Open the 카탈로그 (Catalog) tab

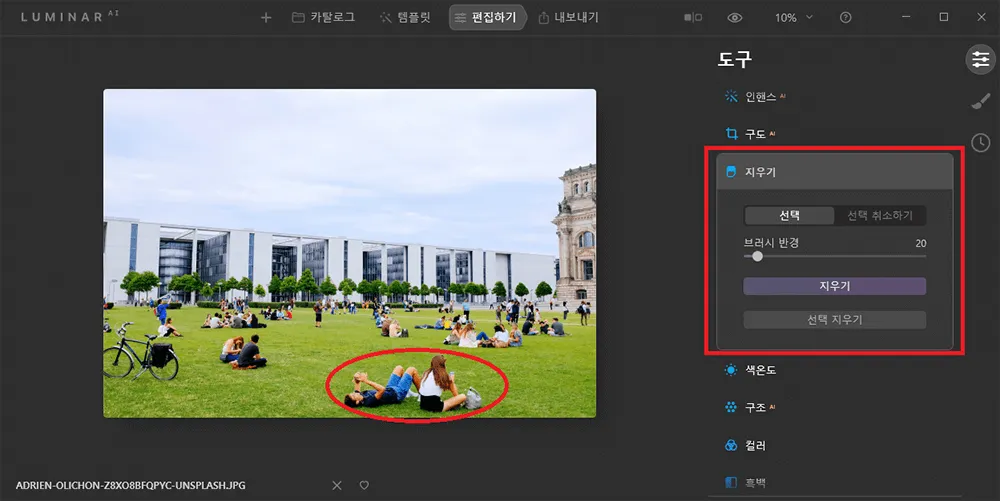323,18
